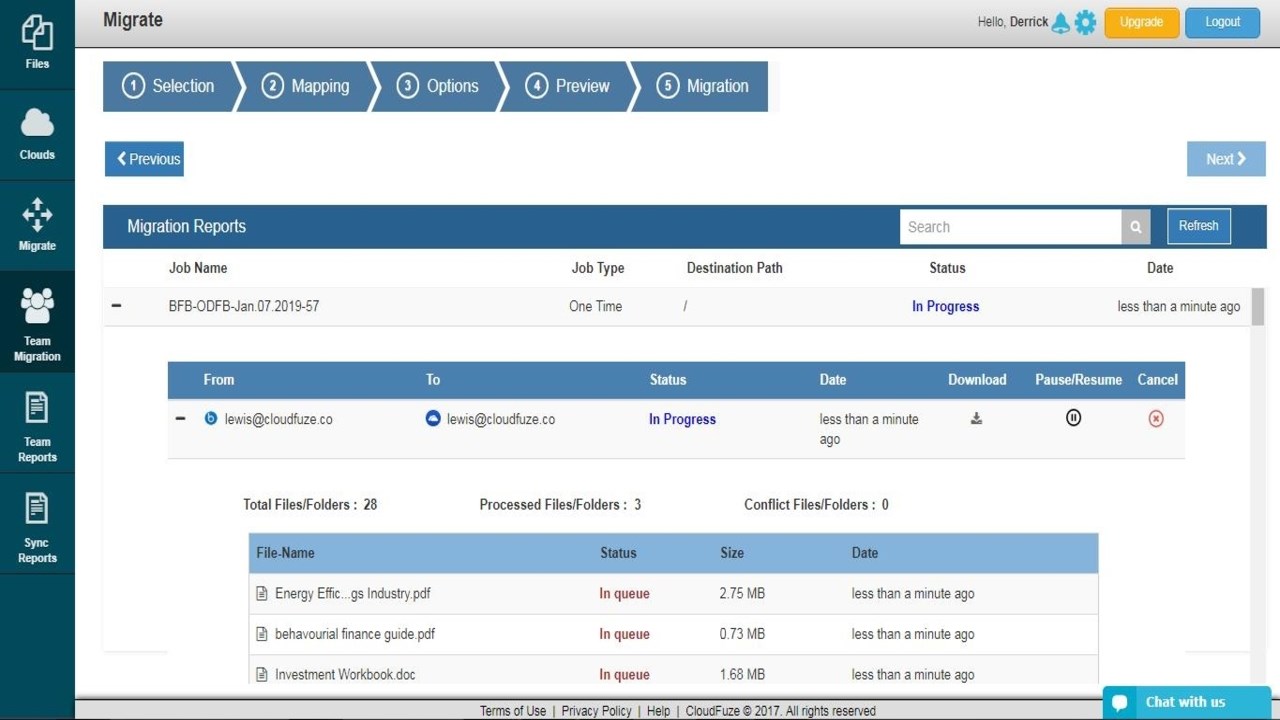
Task: Click Total Files/Folders : 28 text
Action: click(310, 504)
